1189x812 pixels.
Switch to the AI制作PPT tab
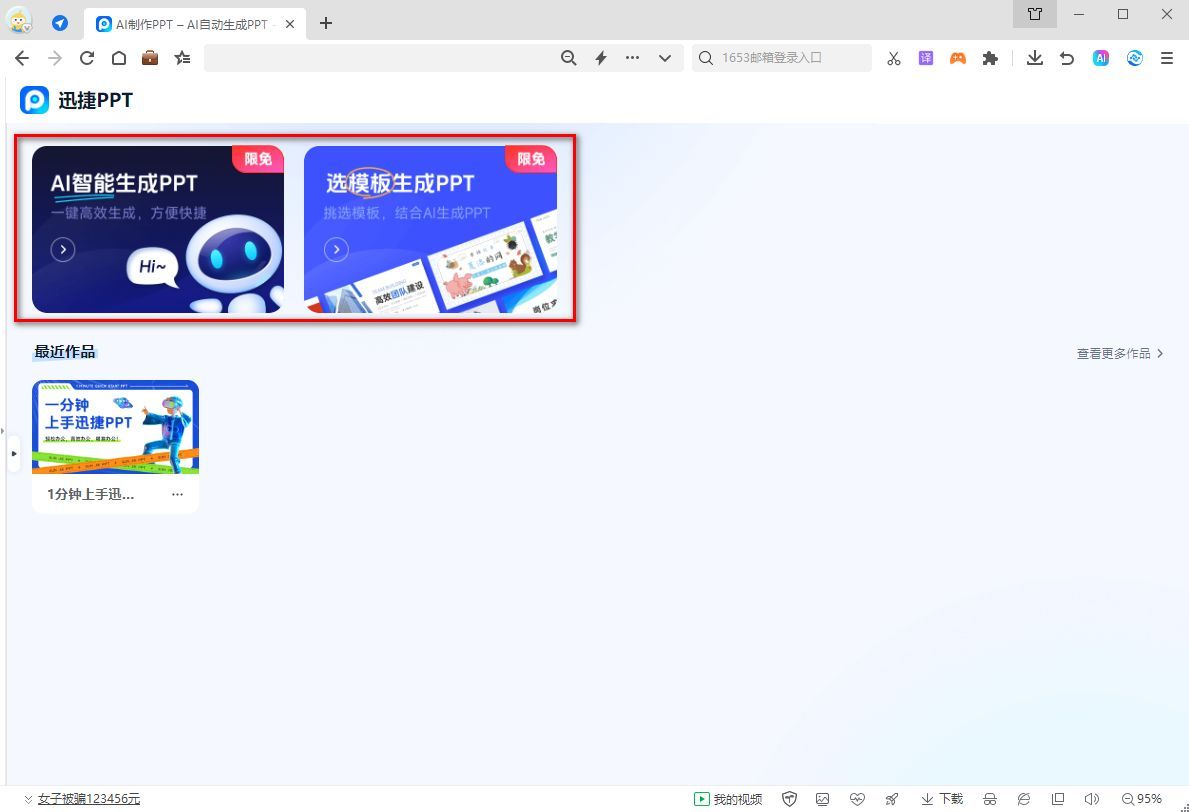tap(195, 24)
